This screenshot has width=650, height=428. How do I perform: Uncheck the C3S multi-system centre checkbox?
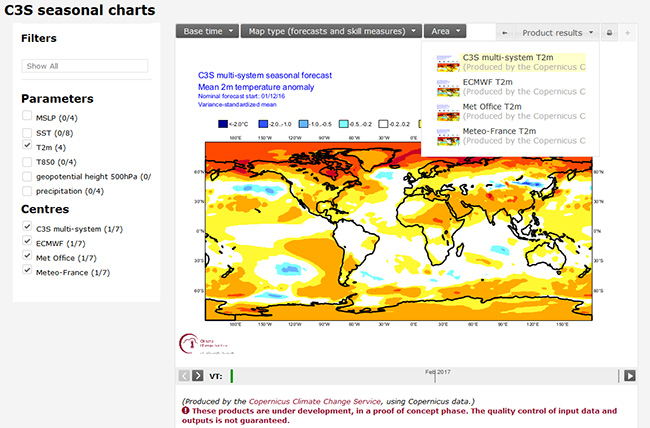click(x=27, y=226)
